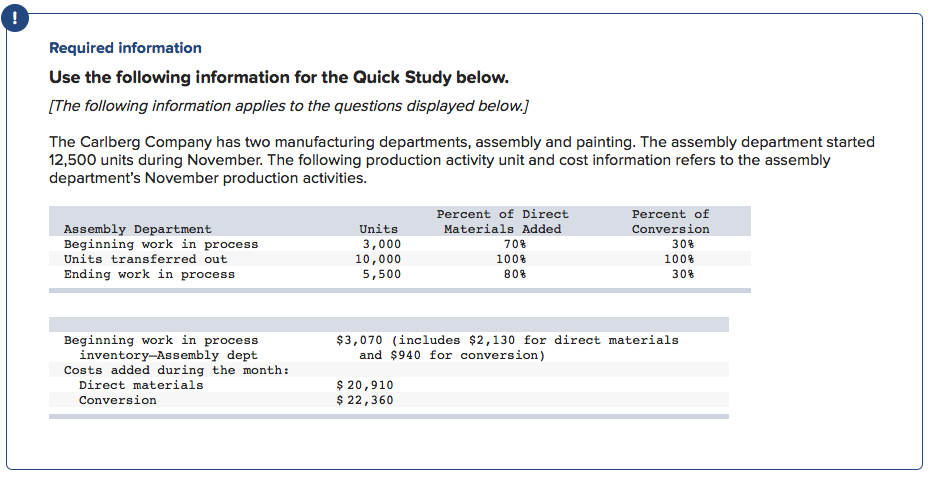Click the 'Units' column header

[378, 229]
